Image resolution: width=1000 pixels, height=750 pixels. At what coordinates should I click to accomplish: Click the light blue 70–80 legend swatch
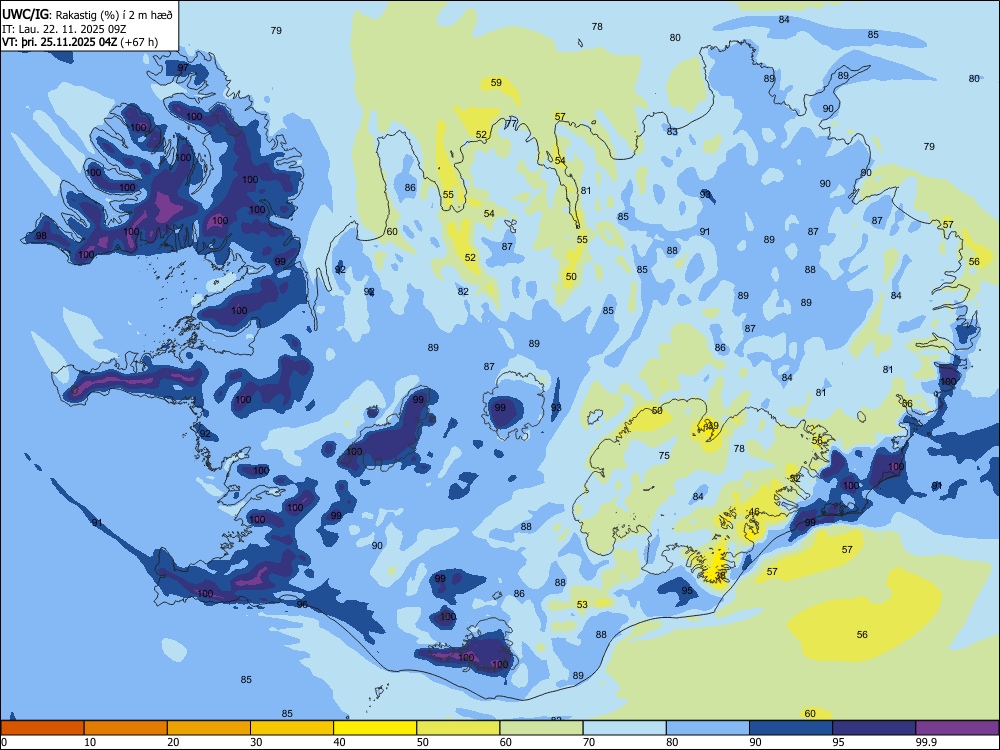[624, 728]
